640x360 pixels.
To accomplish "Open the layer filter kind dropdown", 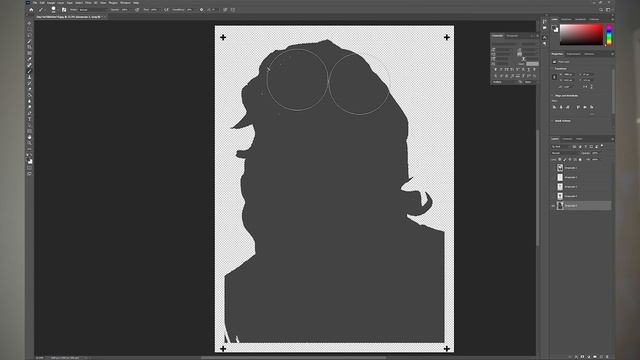I will [561, 147].
